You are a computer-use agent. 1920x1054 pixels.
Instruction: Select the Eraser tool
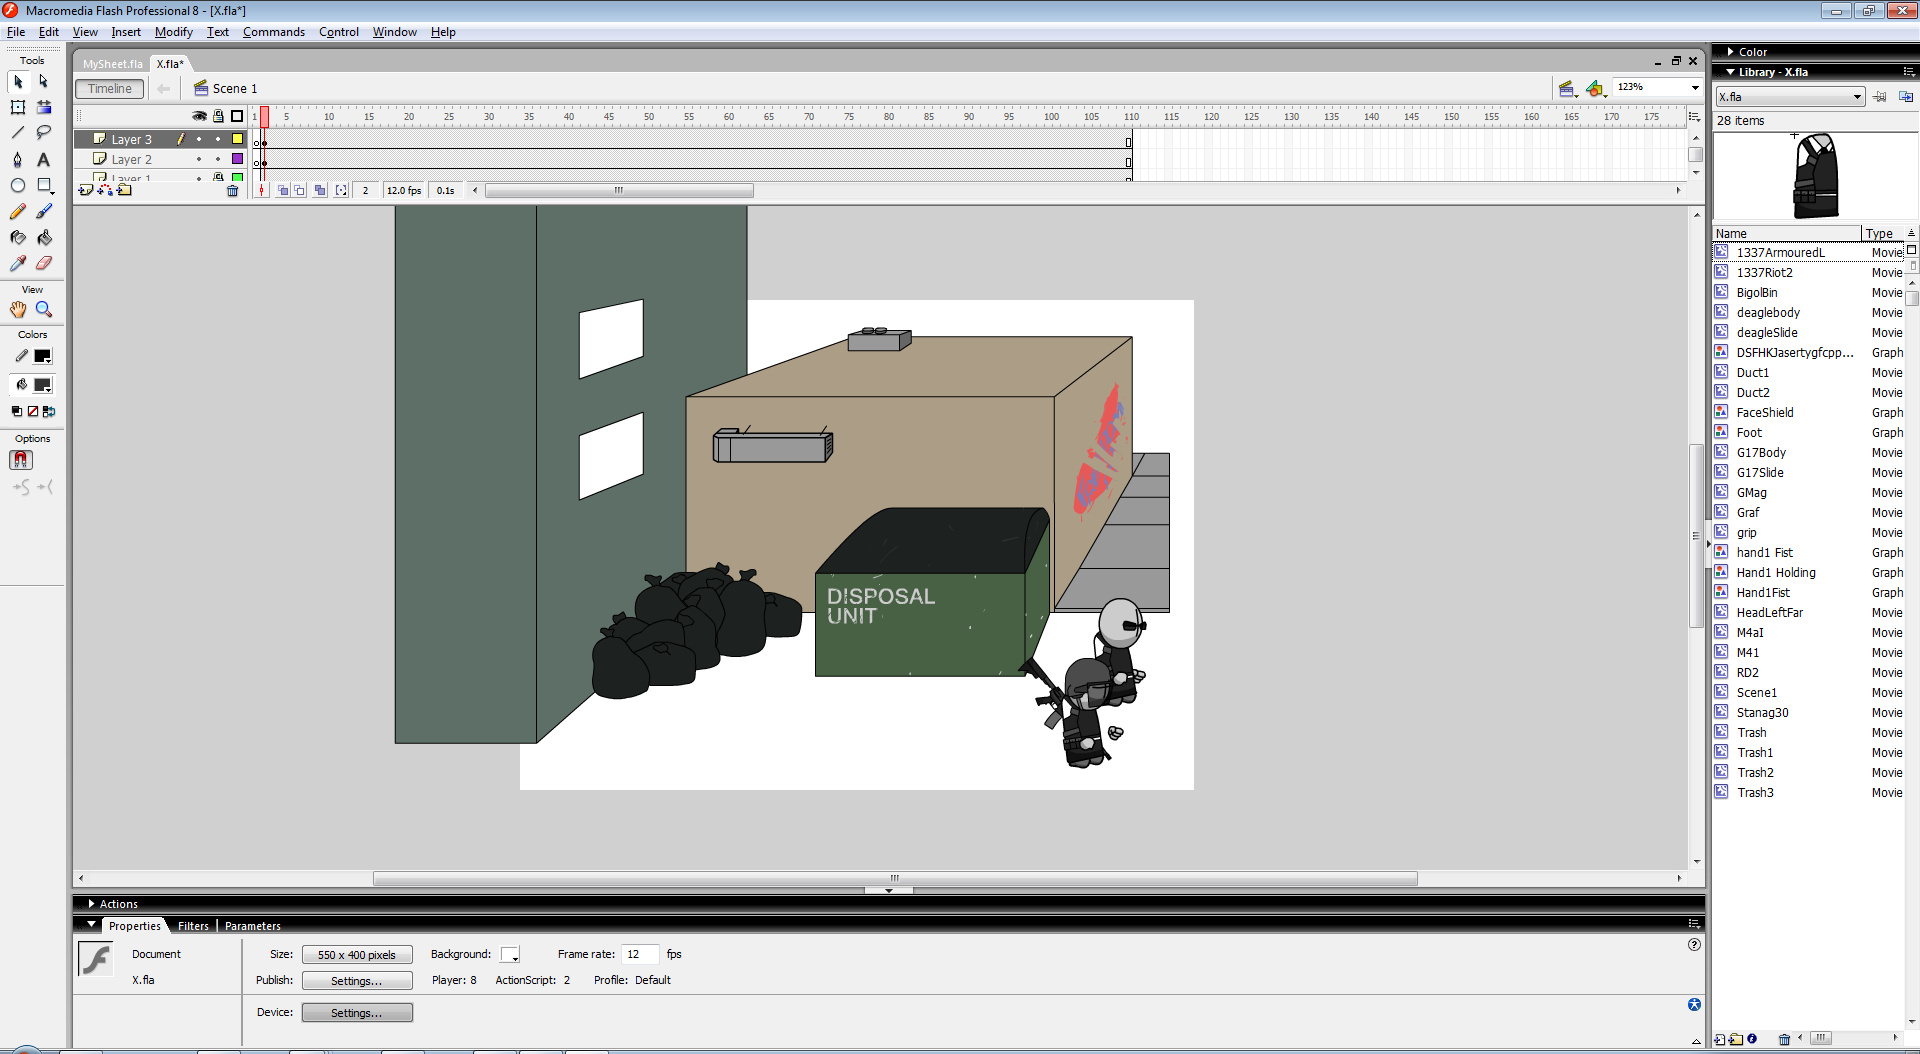[x=44, y=263]
